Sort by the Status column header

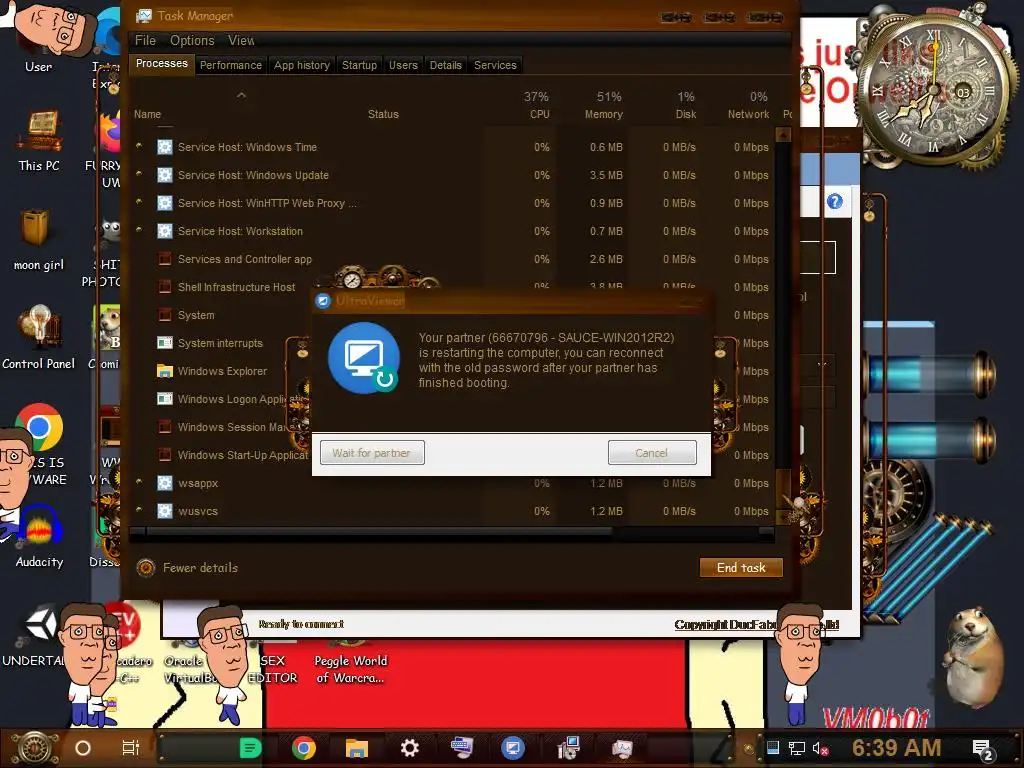pos(383,114)
